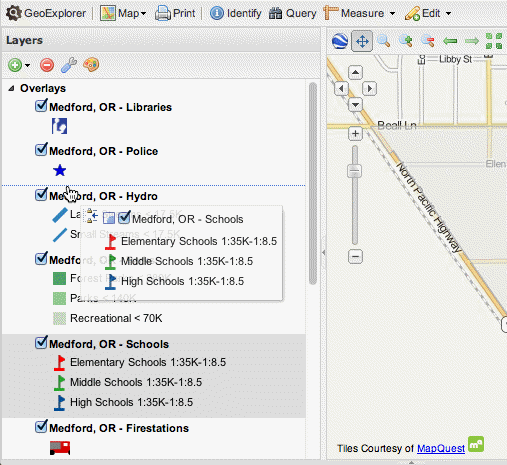Viewport: 507px width, 465px height.
Task: Open the Measure dropdown arrow
Action: (x=392, y=13)
